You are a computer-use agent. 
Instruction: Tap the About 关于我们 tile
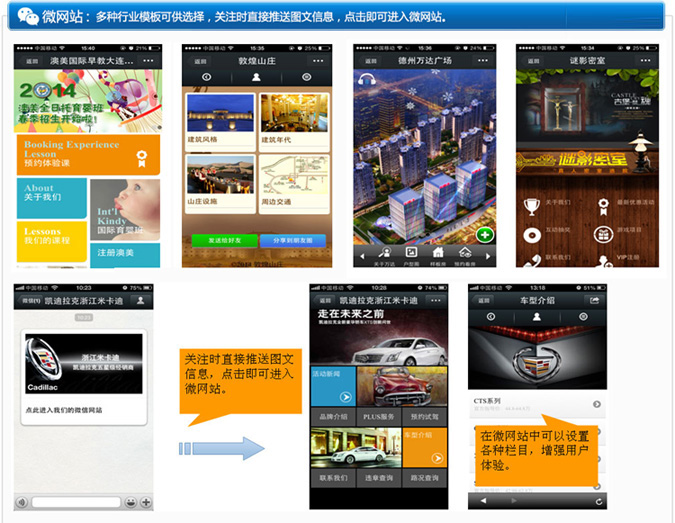tap(52, 198)
